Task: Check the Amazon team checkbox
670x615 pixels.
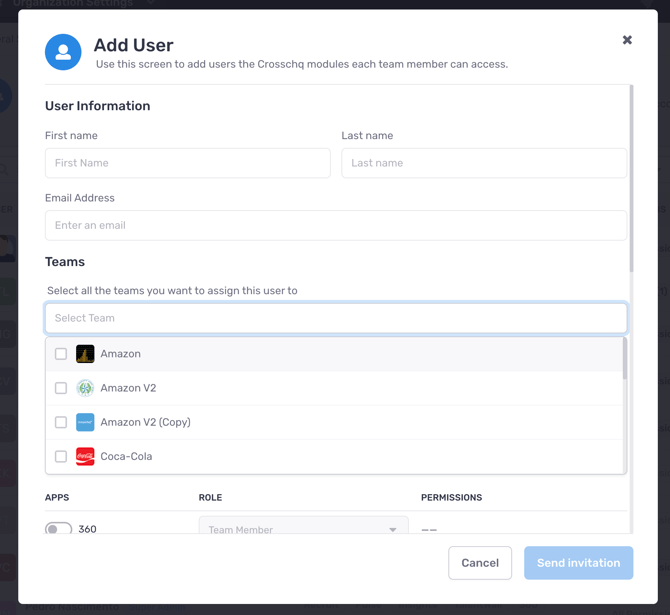Action: coord(61,354)
